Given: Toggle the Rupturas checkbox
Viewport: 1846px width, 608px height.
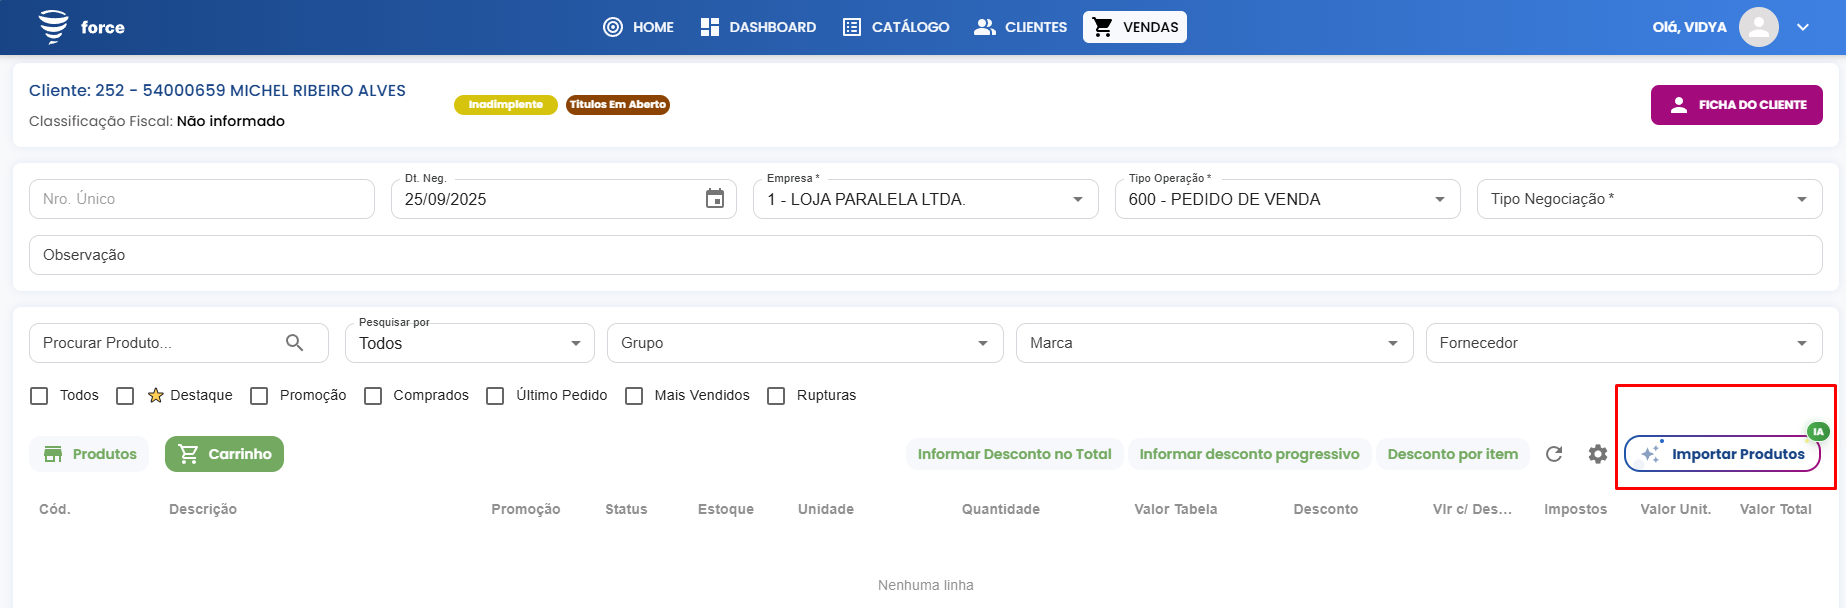Looking at the screenshot, I should 776,396.
